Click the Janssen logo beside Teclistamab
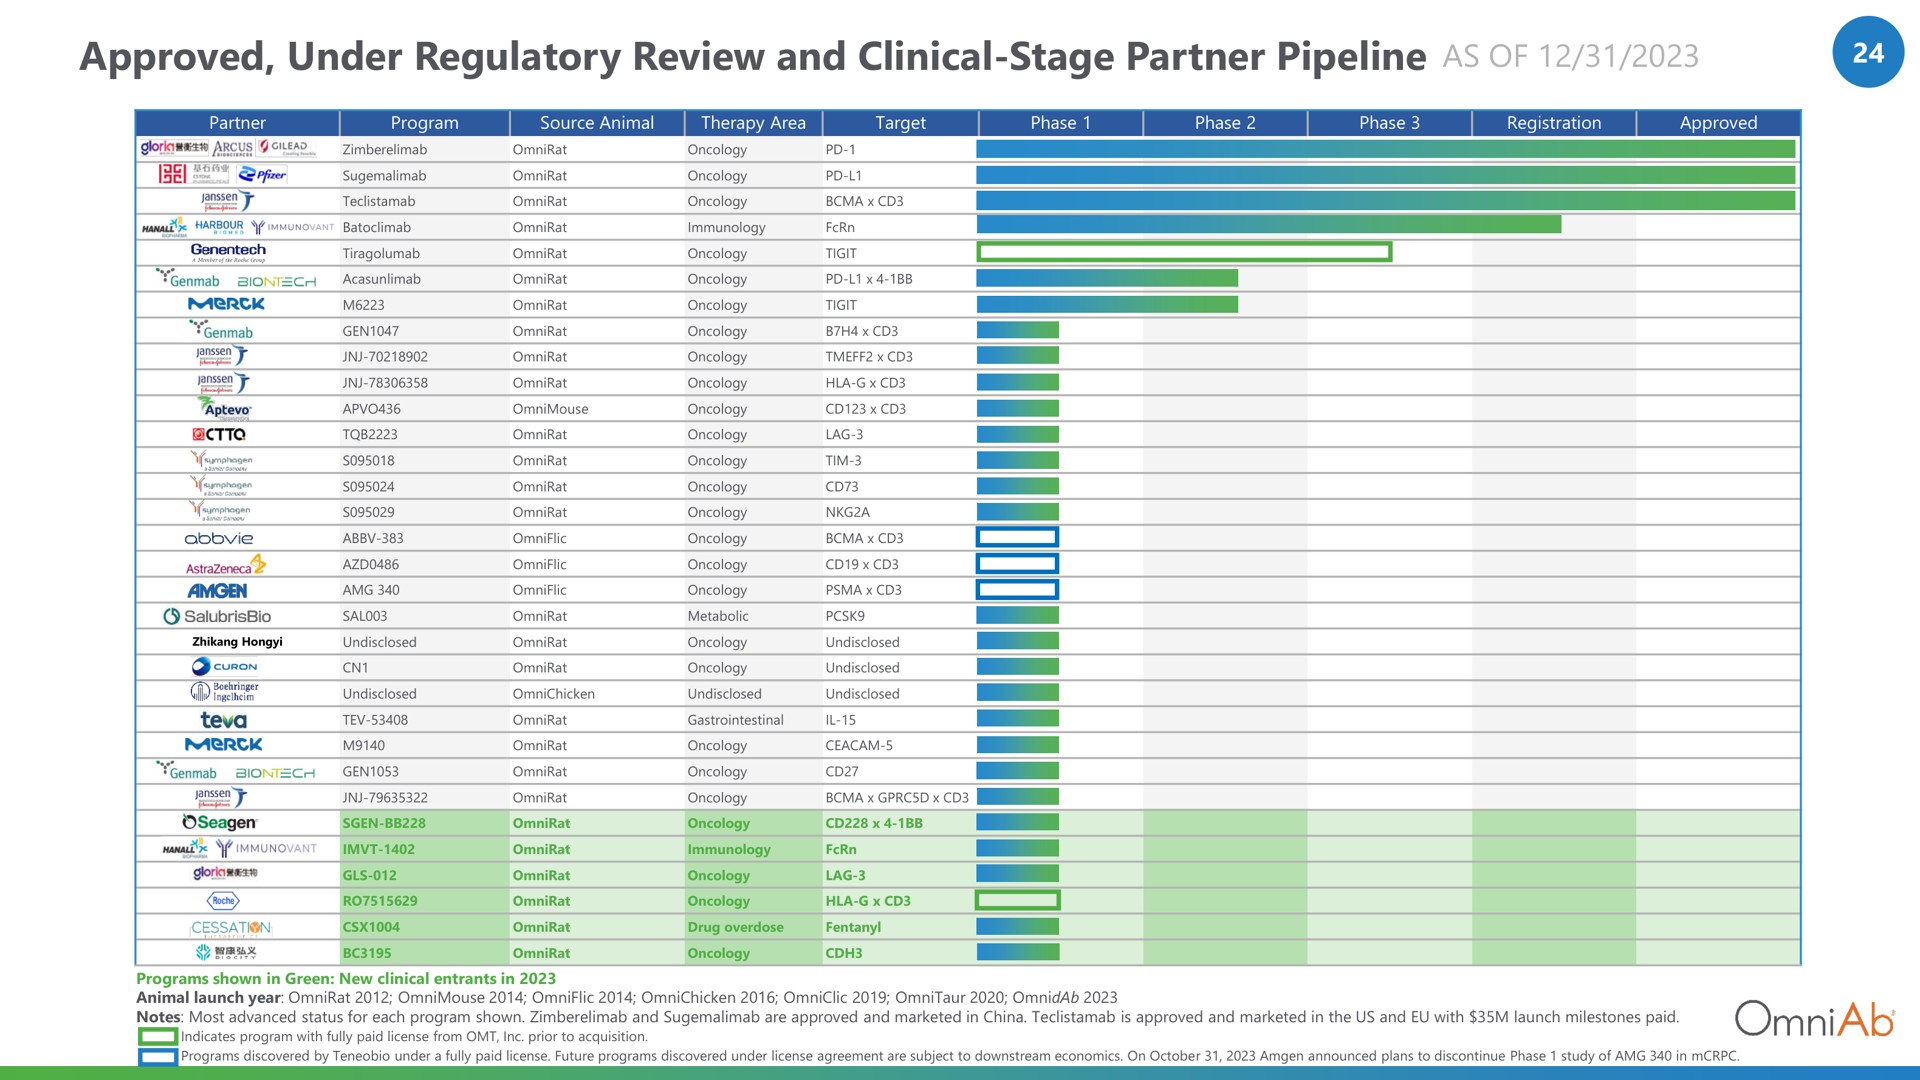 (x=227, y=200)
